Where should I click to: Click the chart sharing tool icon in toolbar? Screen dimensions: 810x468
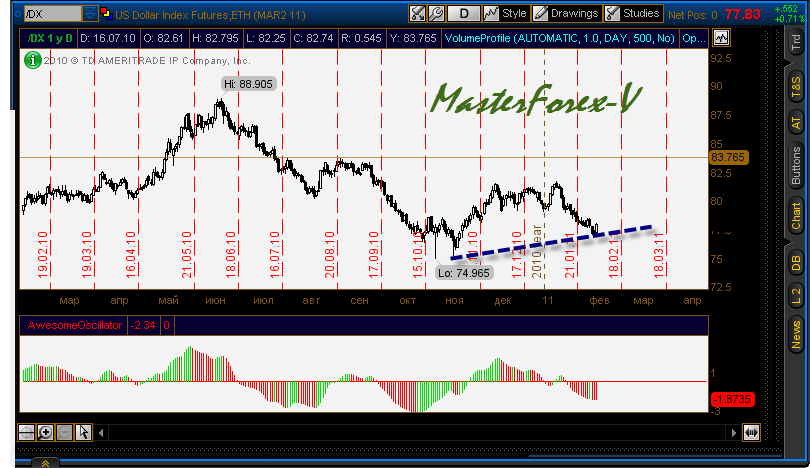tap(417, 13)
